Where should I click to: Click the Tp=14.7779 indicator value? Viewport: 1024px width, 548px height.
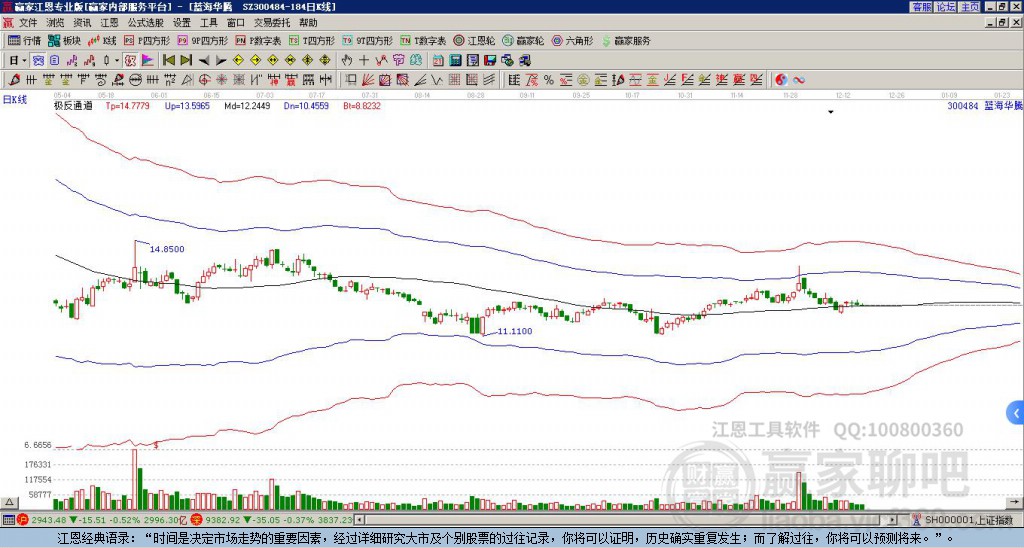tap(127, 105)
